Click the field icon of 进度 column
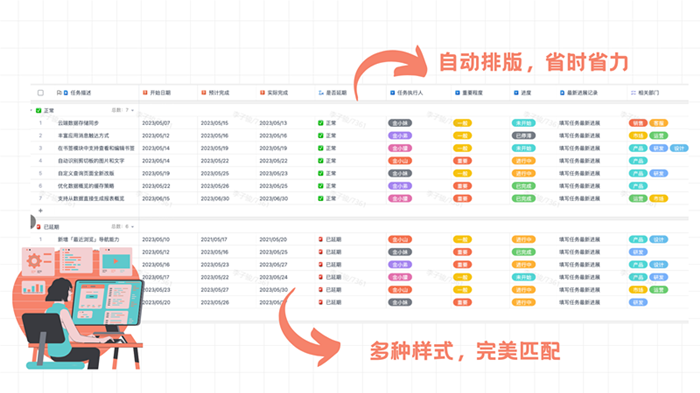Image resolution: width=700 pixels, height=393 pixels. 516,93
